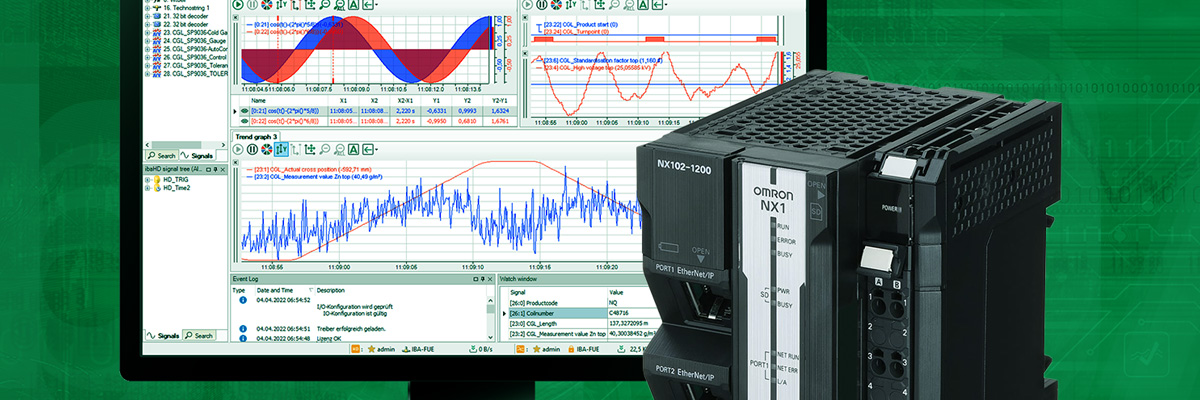Close the COL_Standardisation factor subgraph with its x
The image size is (1200, 400).
pos(524,53)
